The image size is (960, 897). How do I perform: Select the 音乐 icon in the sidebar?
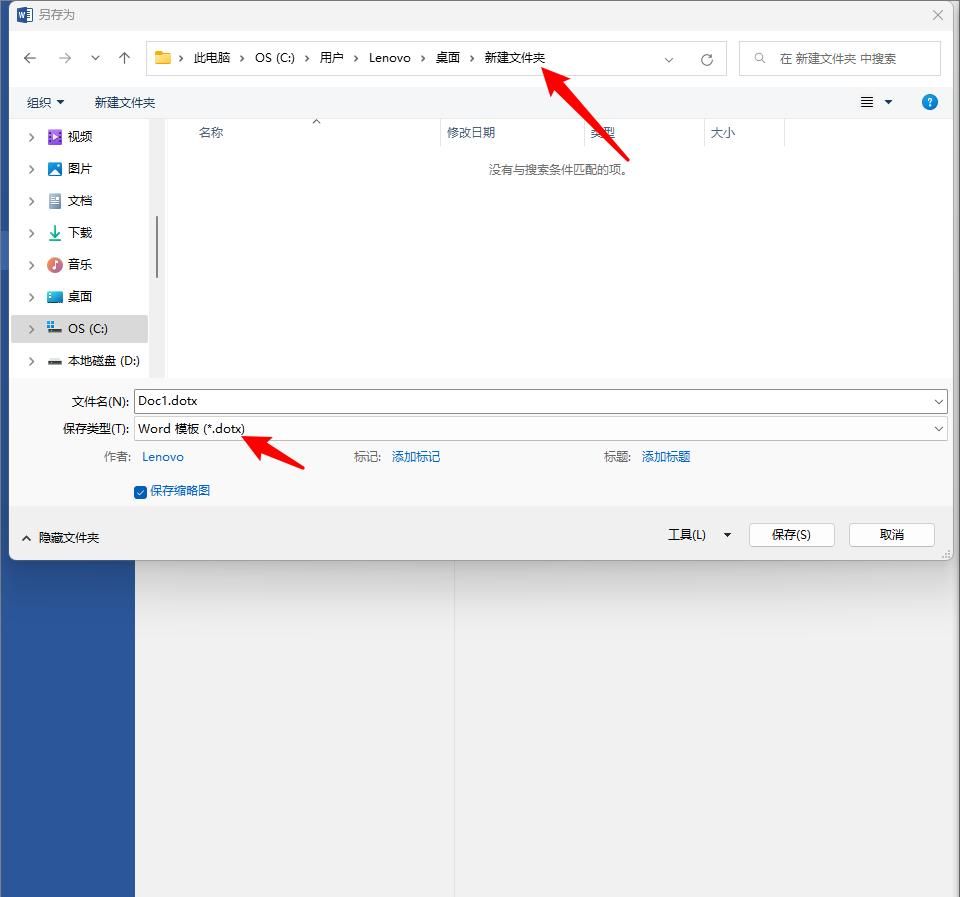(x=53, y=264)
